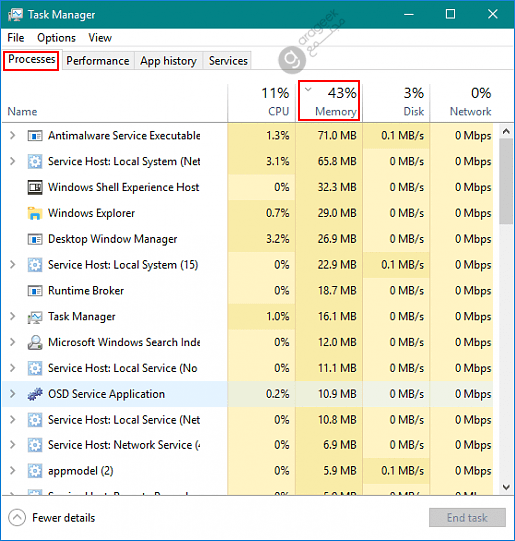This screenshot has width=515, height=541.
Task: Close the Task Manager window
Action: (493, 14)
